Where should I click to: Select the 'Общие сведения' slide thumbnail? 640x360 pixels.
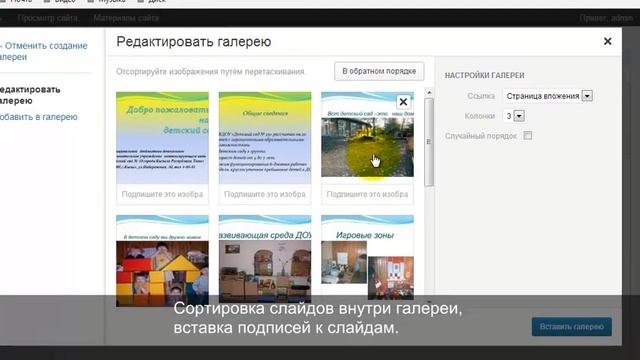[x=265, y=138]
